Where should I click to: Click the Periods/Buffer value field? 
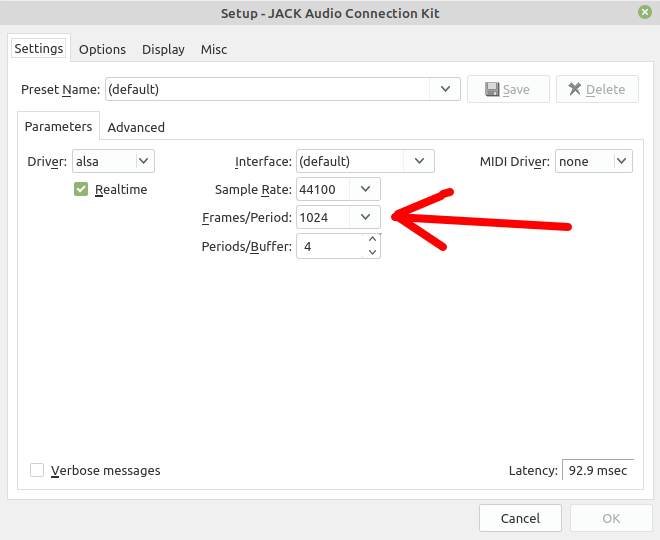click(330, 246)
